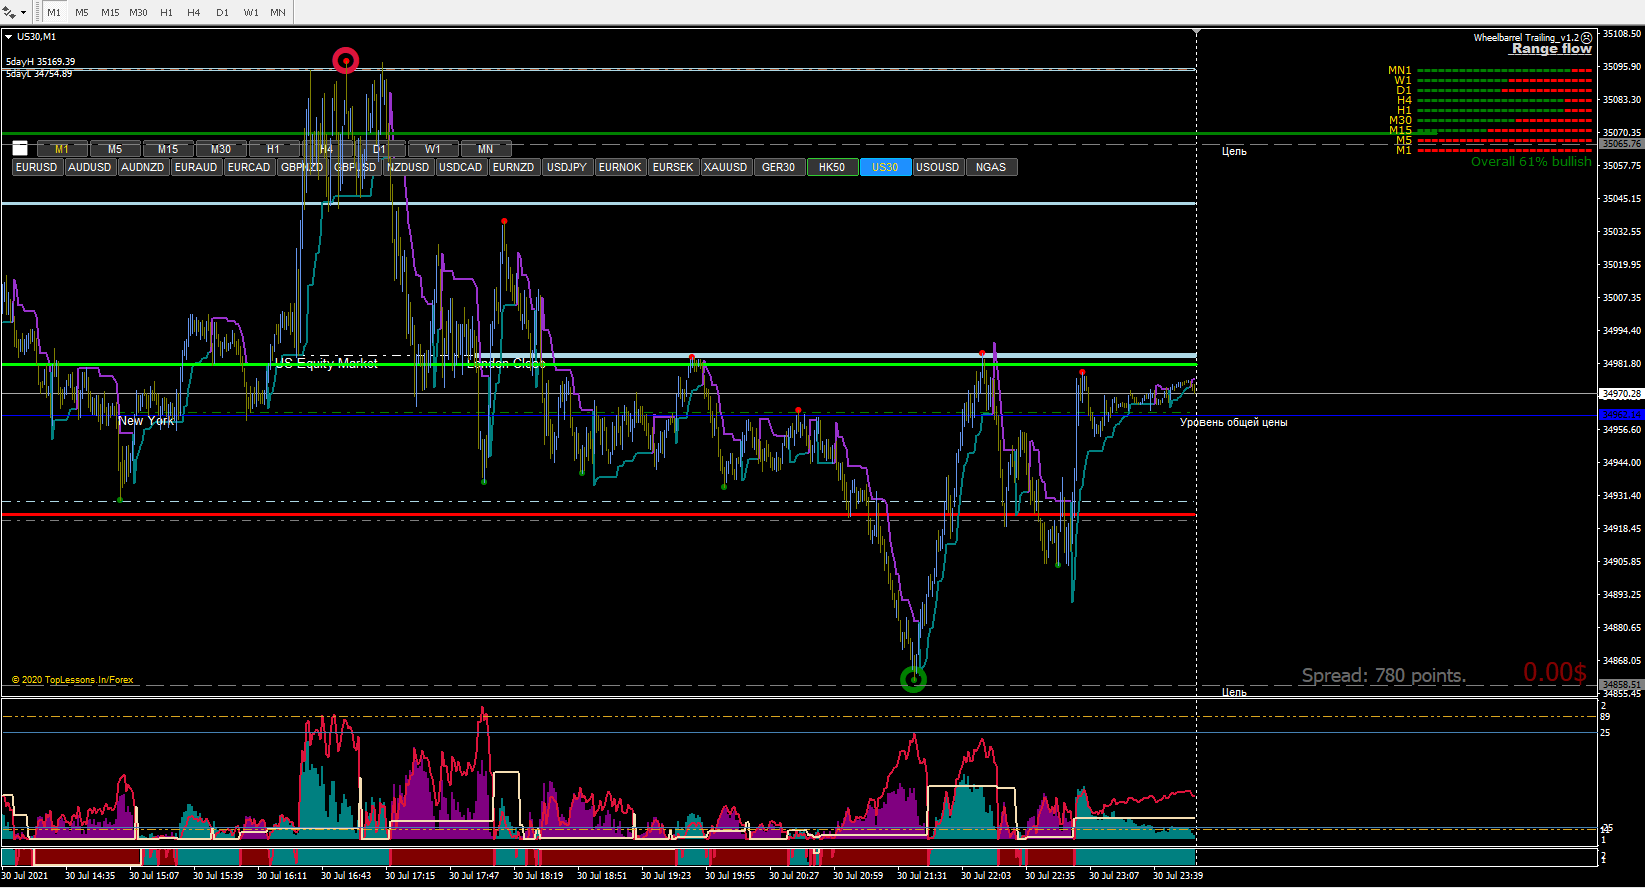
Task: Click the MN1 range flow color bar
Action: 1504,71
